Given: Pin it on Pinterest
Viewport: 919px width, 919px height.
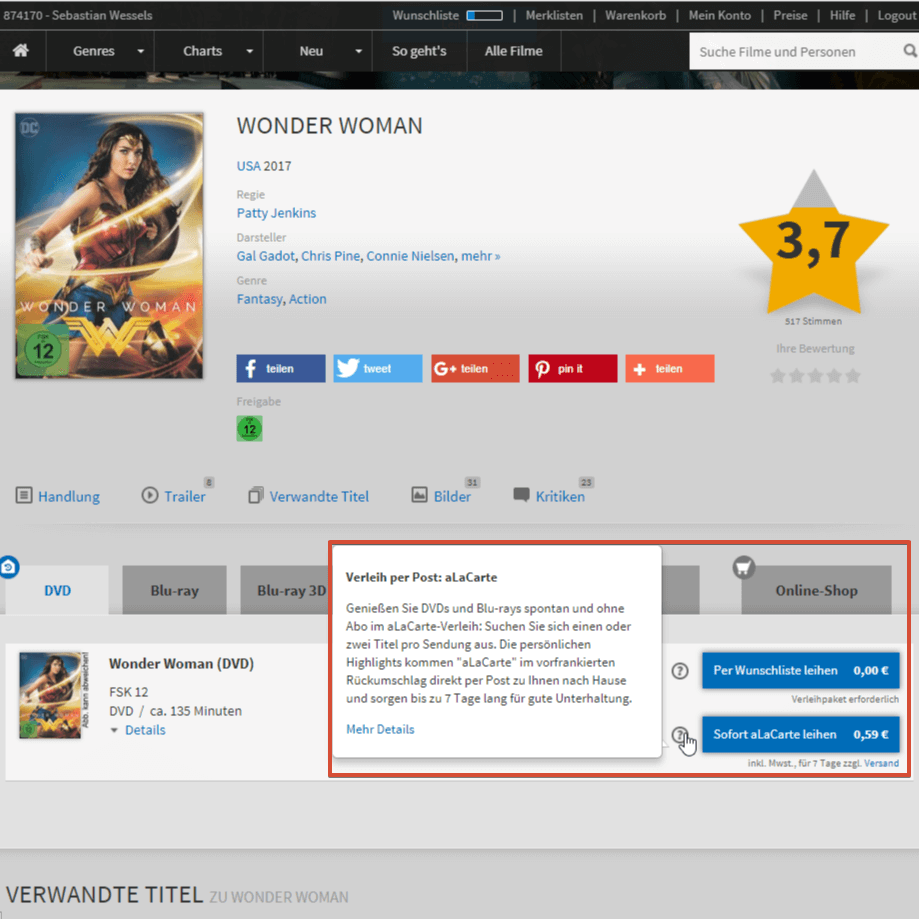Looking at the screenshot, I should click(573, 369).
